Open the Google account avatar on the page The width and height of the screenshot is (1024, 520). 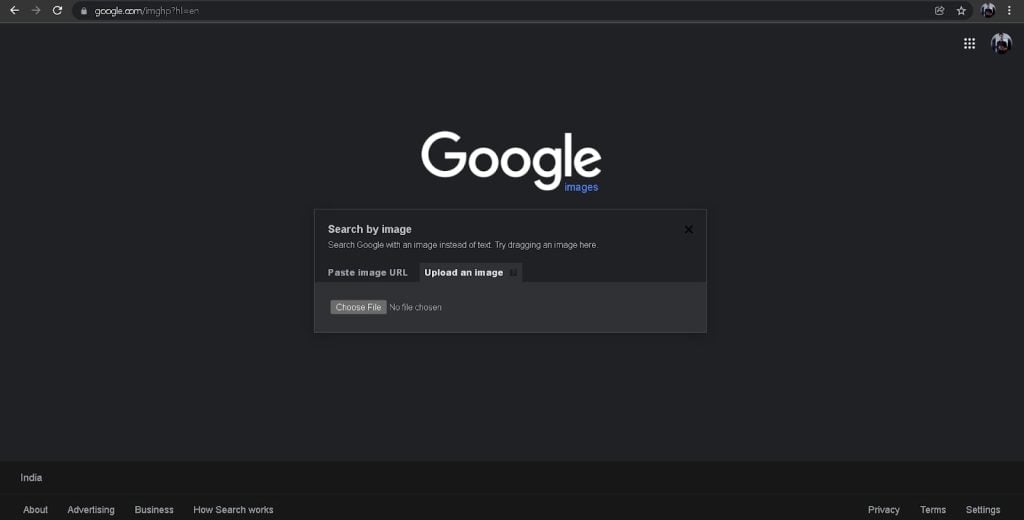click(x=1001, y=43)
